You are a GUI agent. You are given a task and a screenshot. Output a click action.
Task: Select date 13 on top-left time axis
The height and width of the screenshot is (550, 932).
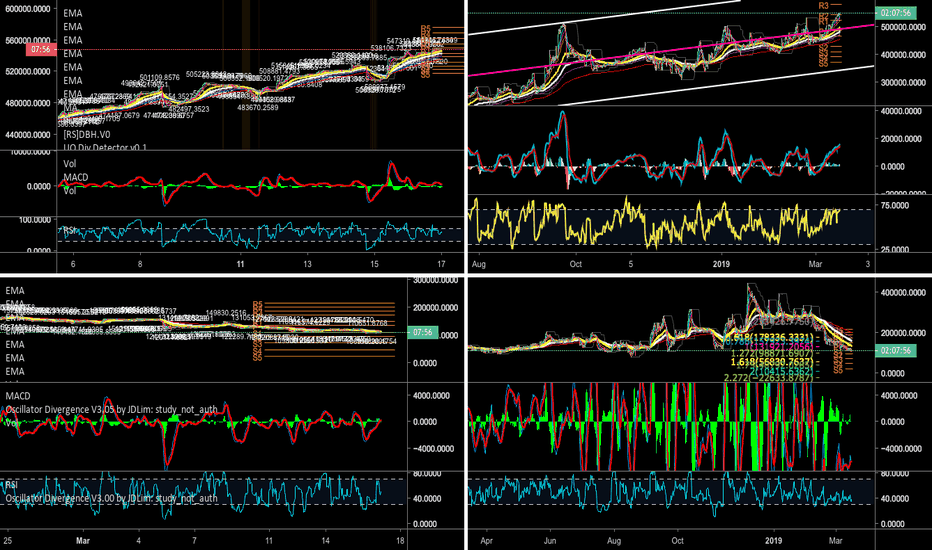307,264
